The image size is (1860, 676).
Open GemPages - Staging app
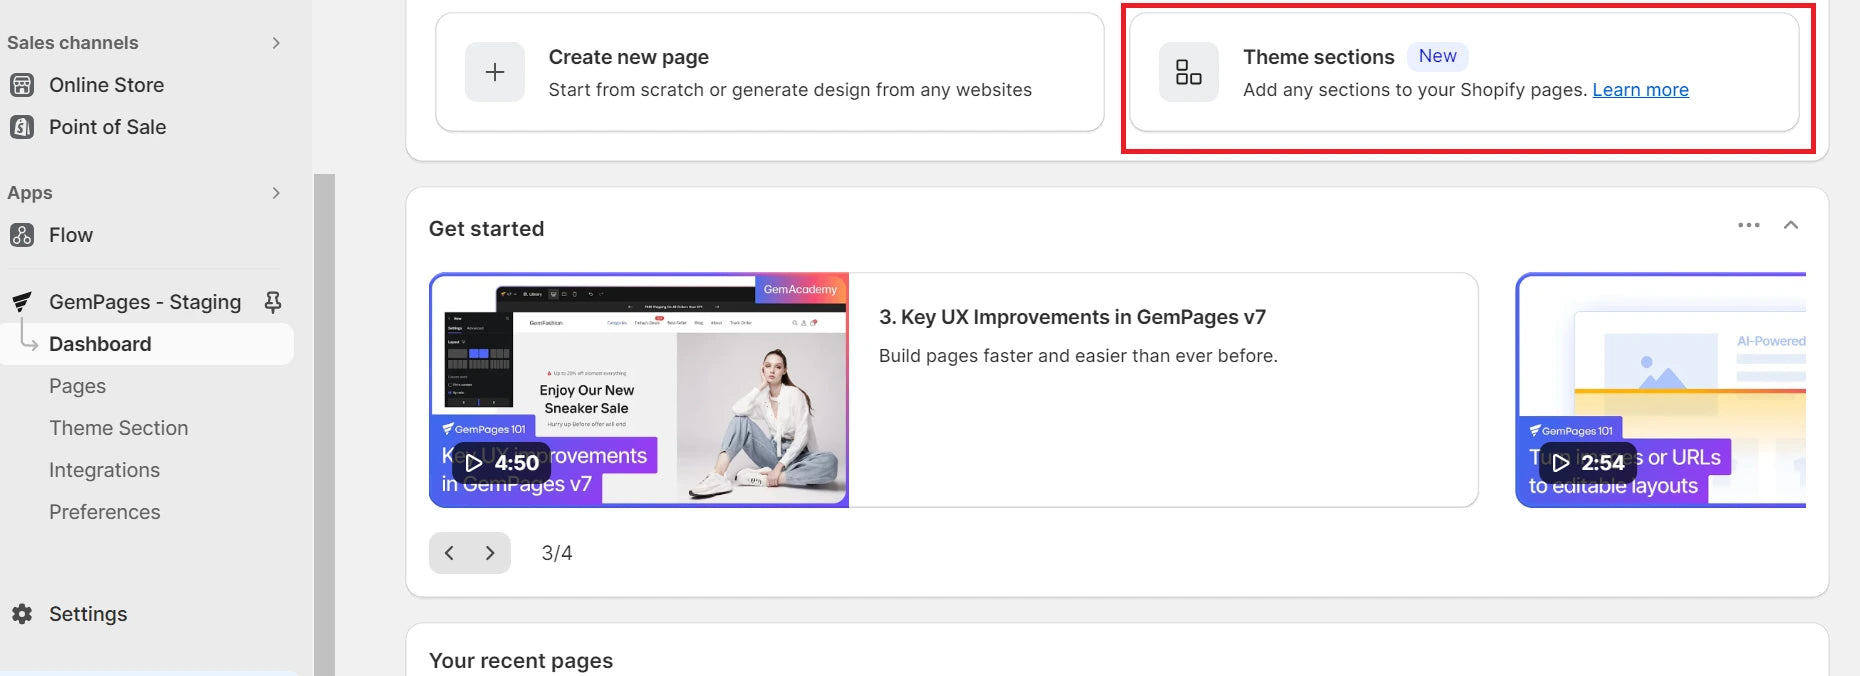coord(145,302)
